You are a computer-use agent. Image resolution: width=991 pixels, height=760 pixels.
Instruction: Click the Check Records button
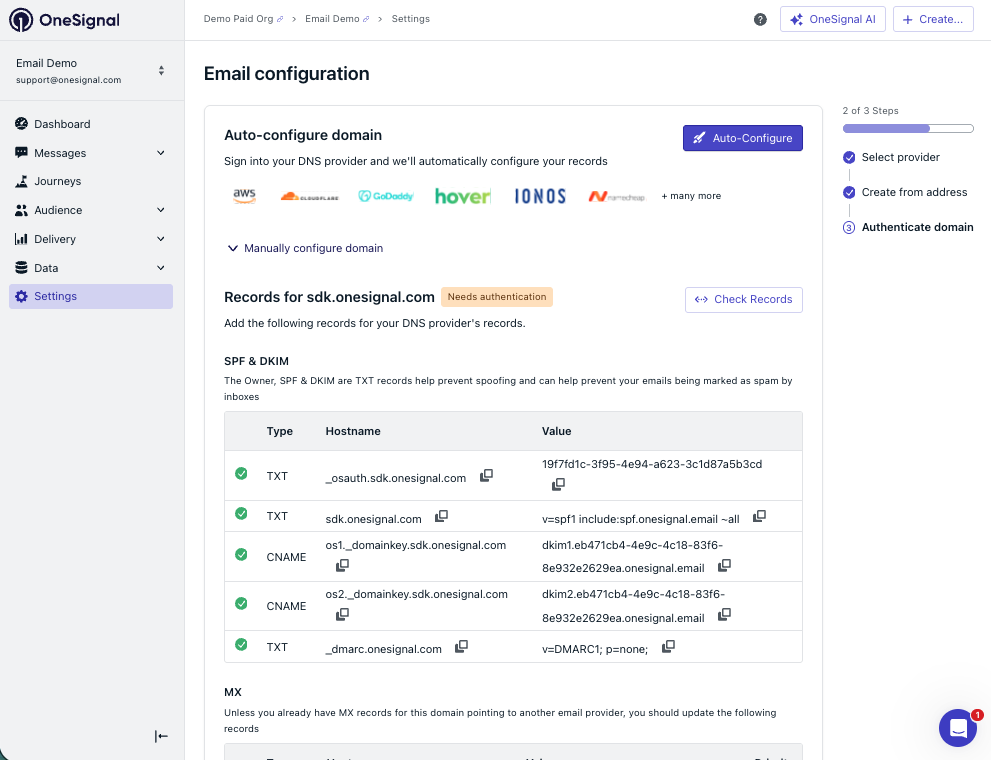coord(744,299)
